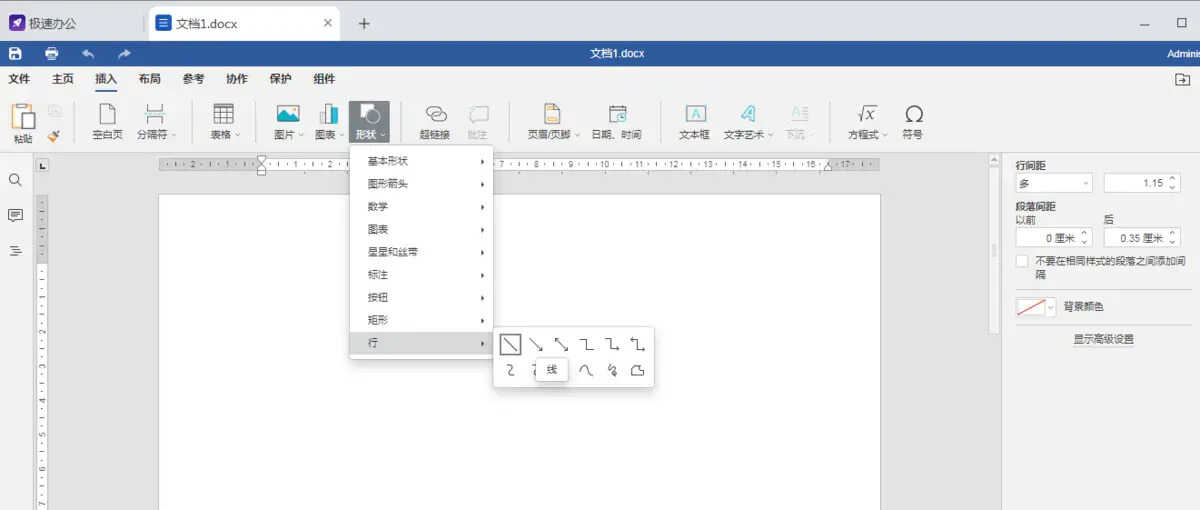
Task: Click the 后 spacing after 0.35 field
Action: click(1142, 238)
